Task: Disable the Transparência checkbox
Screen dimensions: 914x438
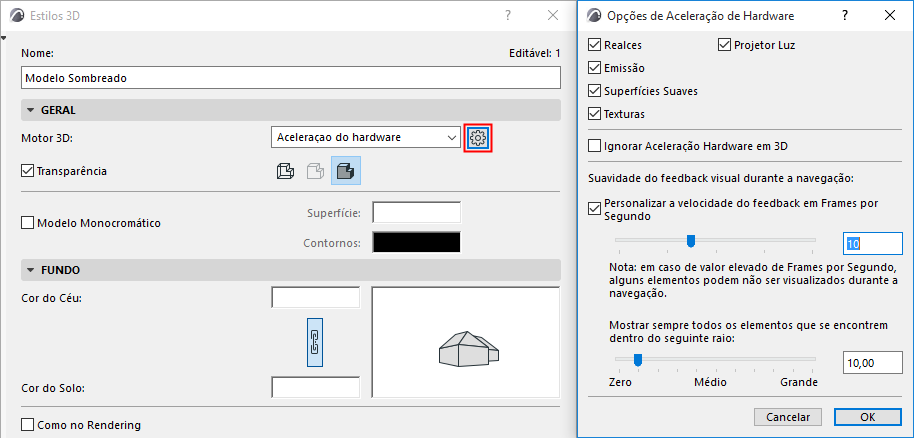Action: point(27,171)
